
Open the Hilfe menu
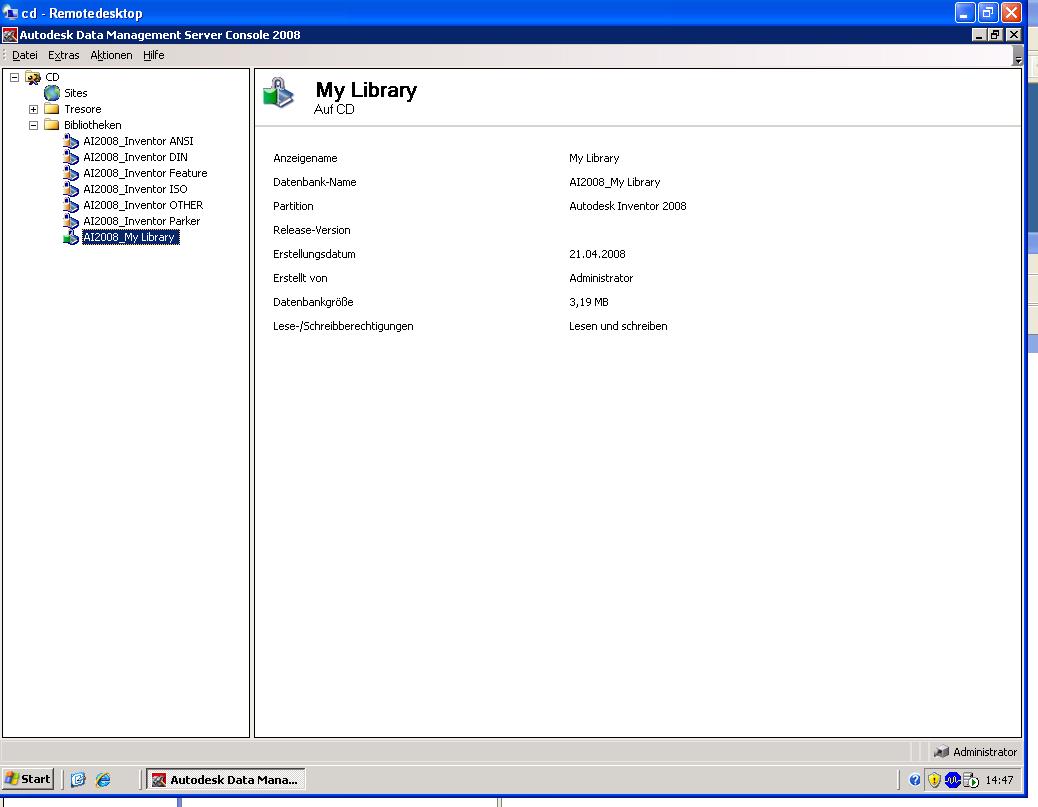tap(154, 55)
